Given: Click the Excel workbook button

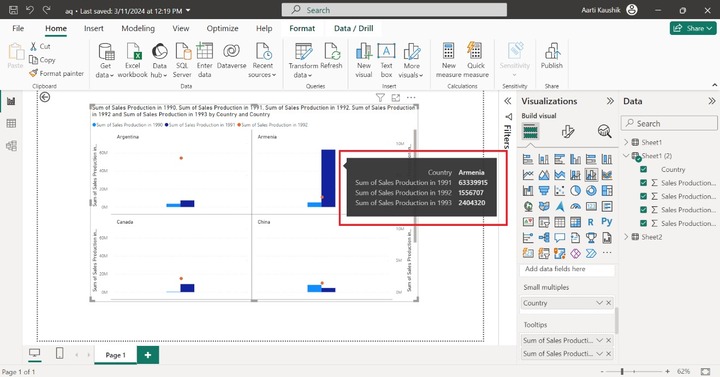Looking at the screenshot, I should [132, 60].
